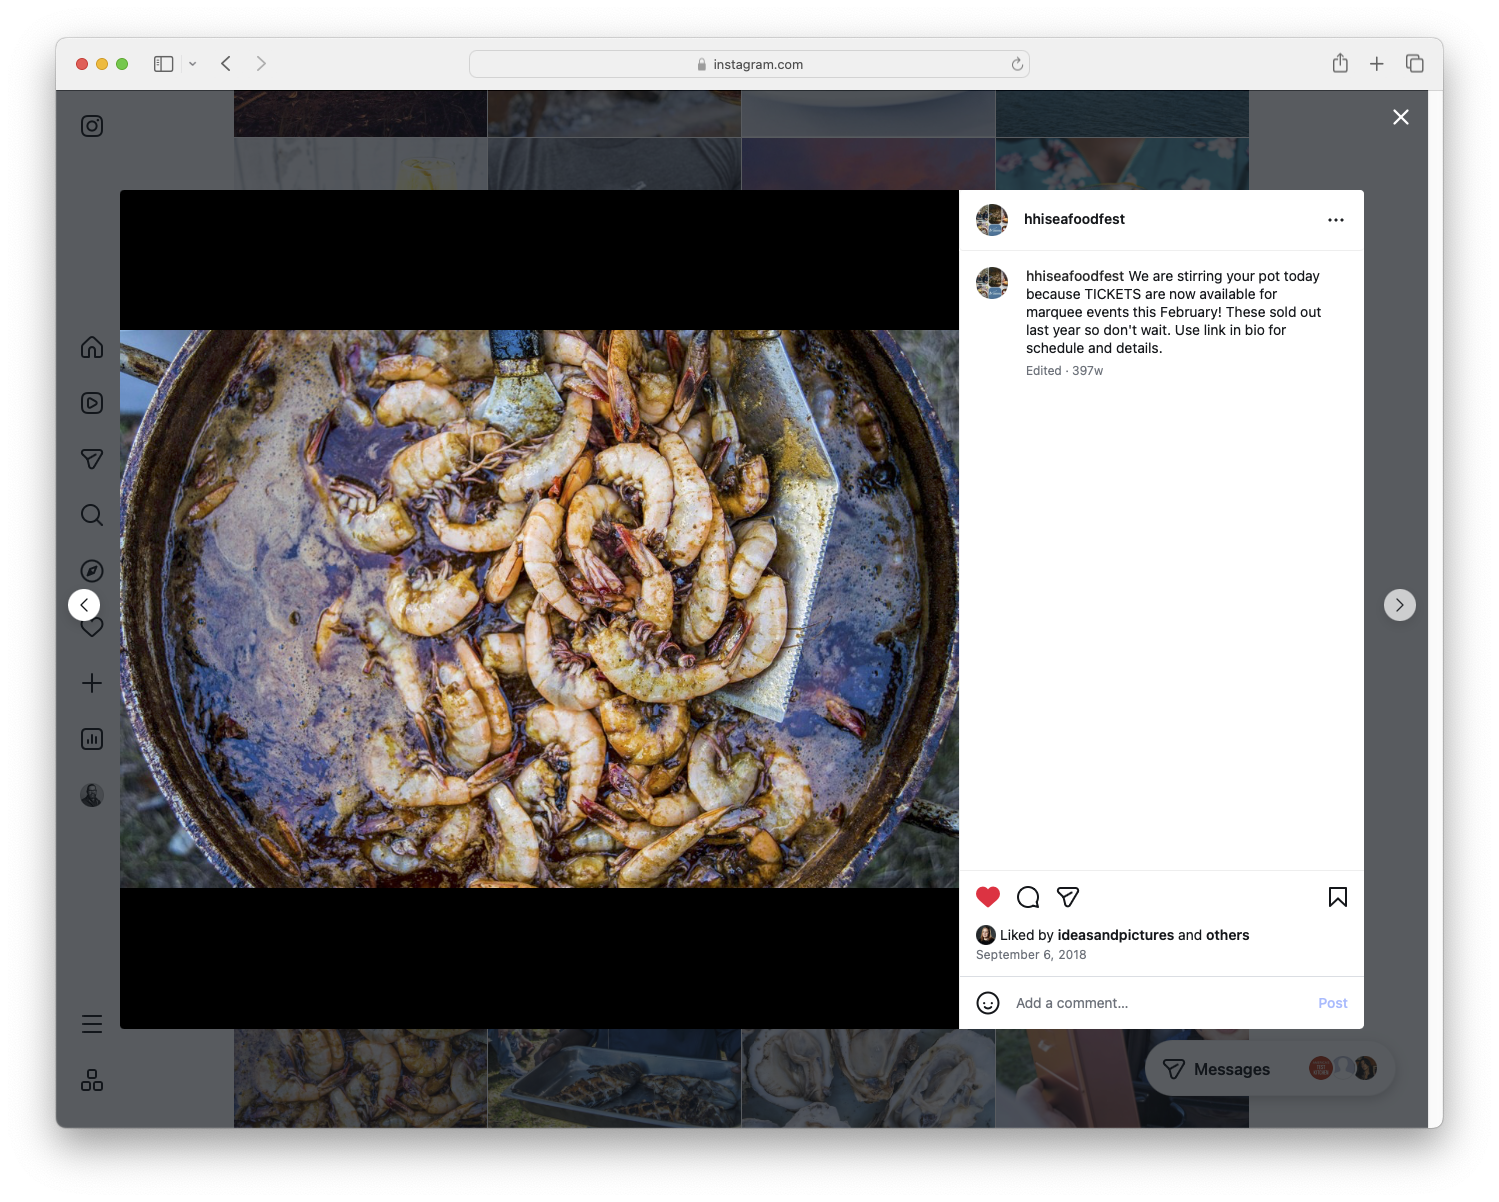Click instagram.com address bar
The width and height of the screenshot is (1499, 1202).
click(749, 64)
